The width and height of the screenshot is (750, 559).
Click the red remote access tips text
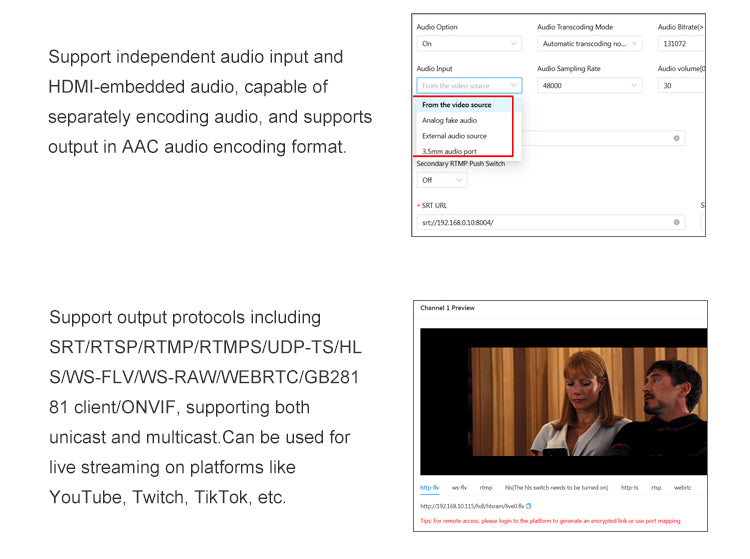pyautogui.click(x=550, y=521)
